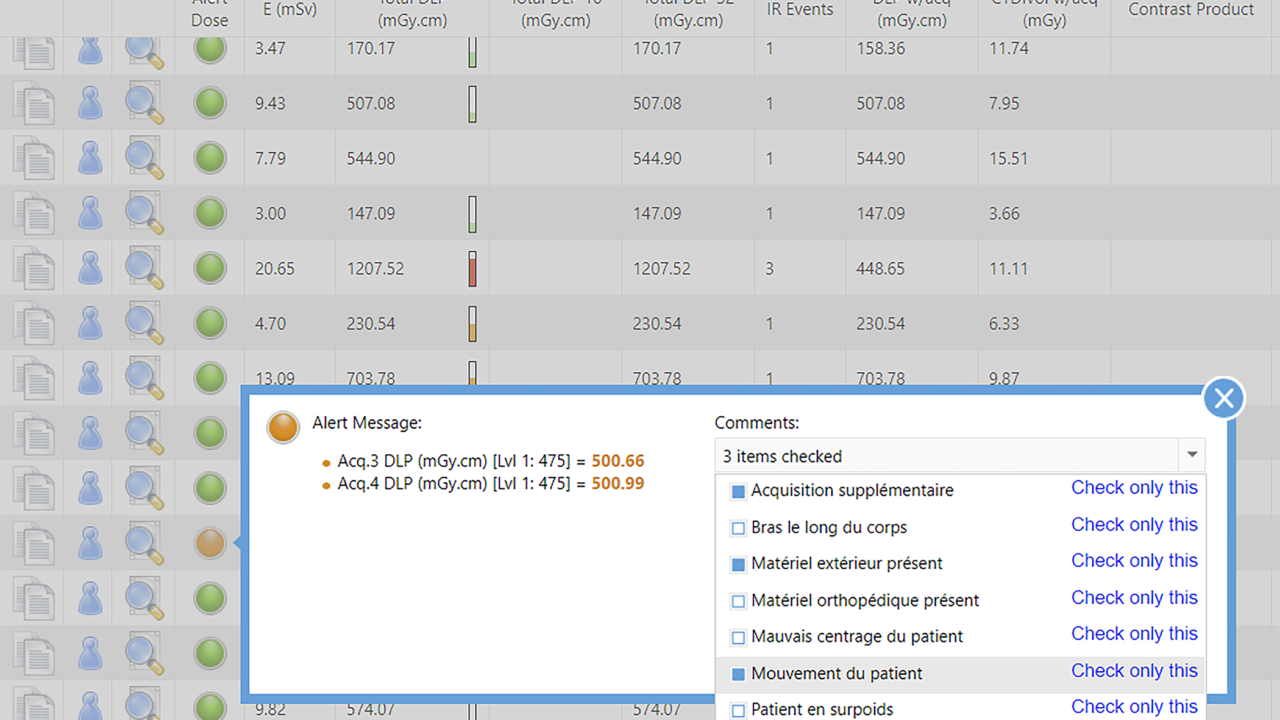Click 'Check only this' for Mouvement du patient
1280x720 pixels.
tap(1134, 671)
